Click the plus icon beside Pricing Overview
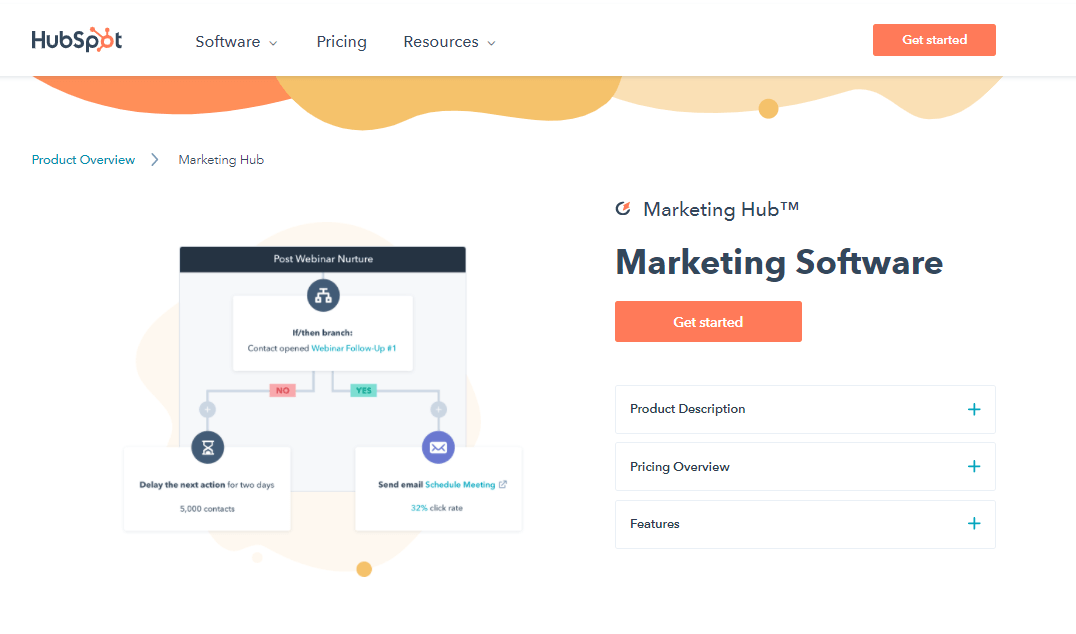The image size is (1076, 634). (x=974, y=467)
